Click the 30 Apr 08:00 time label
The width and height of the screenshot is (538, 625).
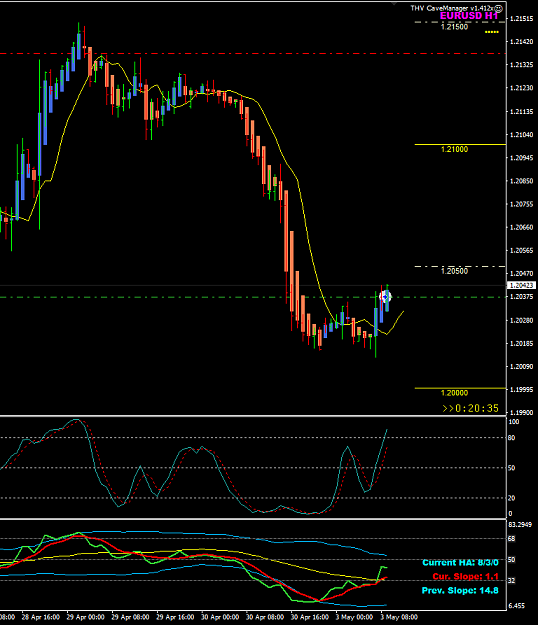pyautogui.click(x=265, y=617)
